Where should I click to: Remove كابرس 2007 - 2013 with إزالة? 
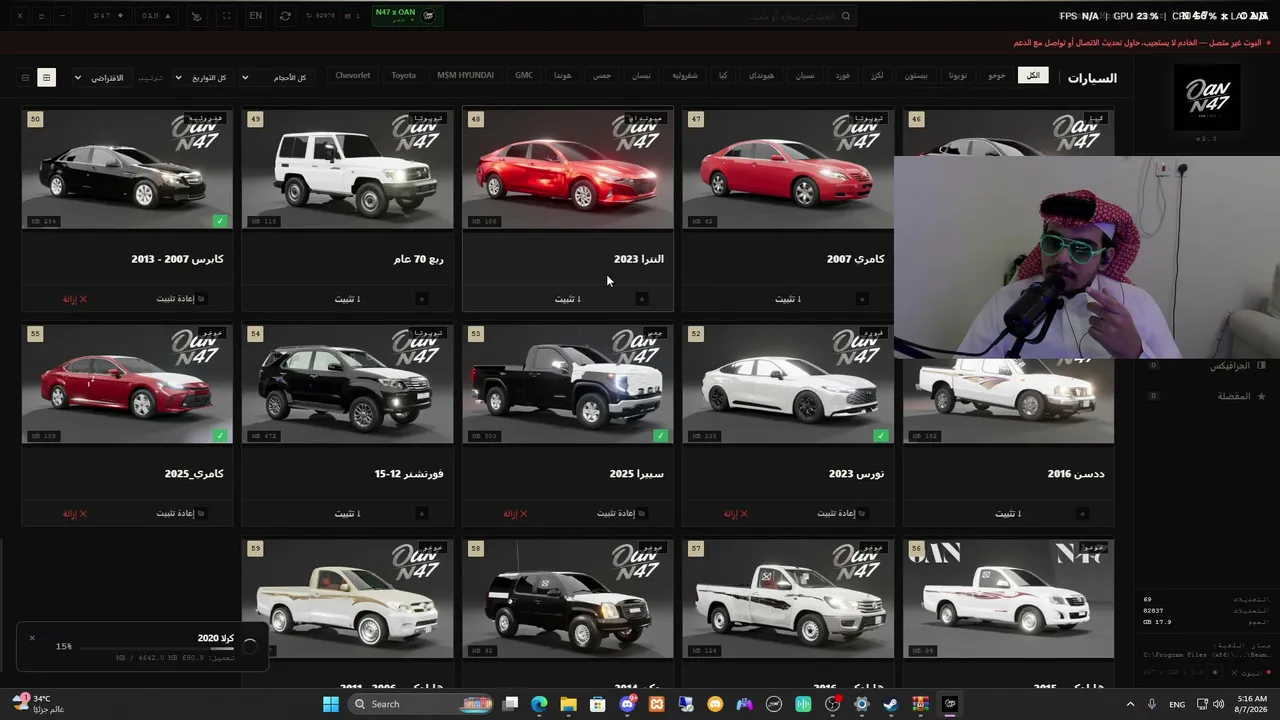point(75,299)
